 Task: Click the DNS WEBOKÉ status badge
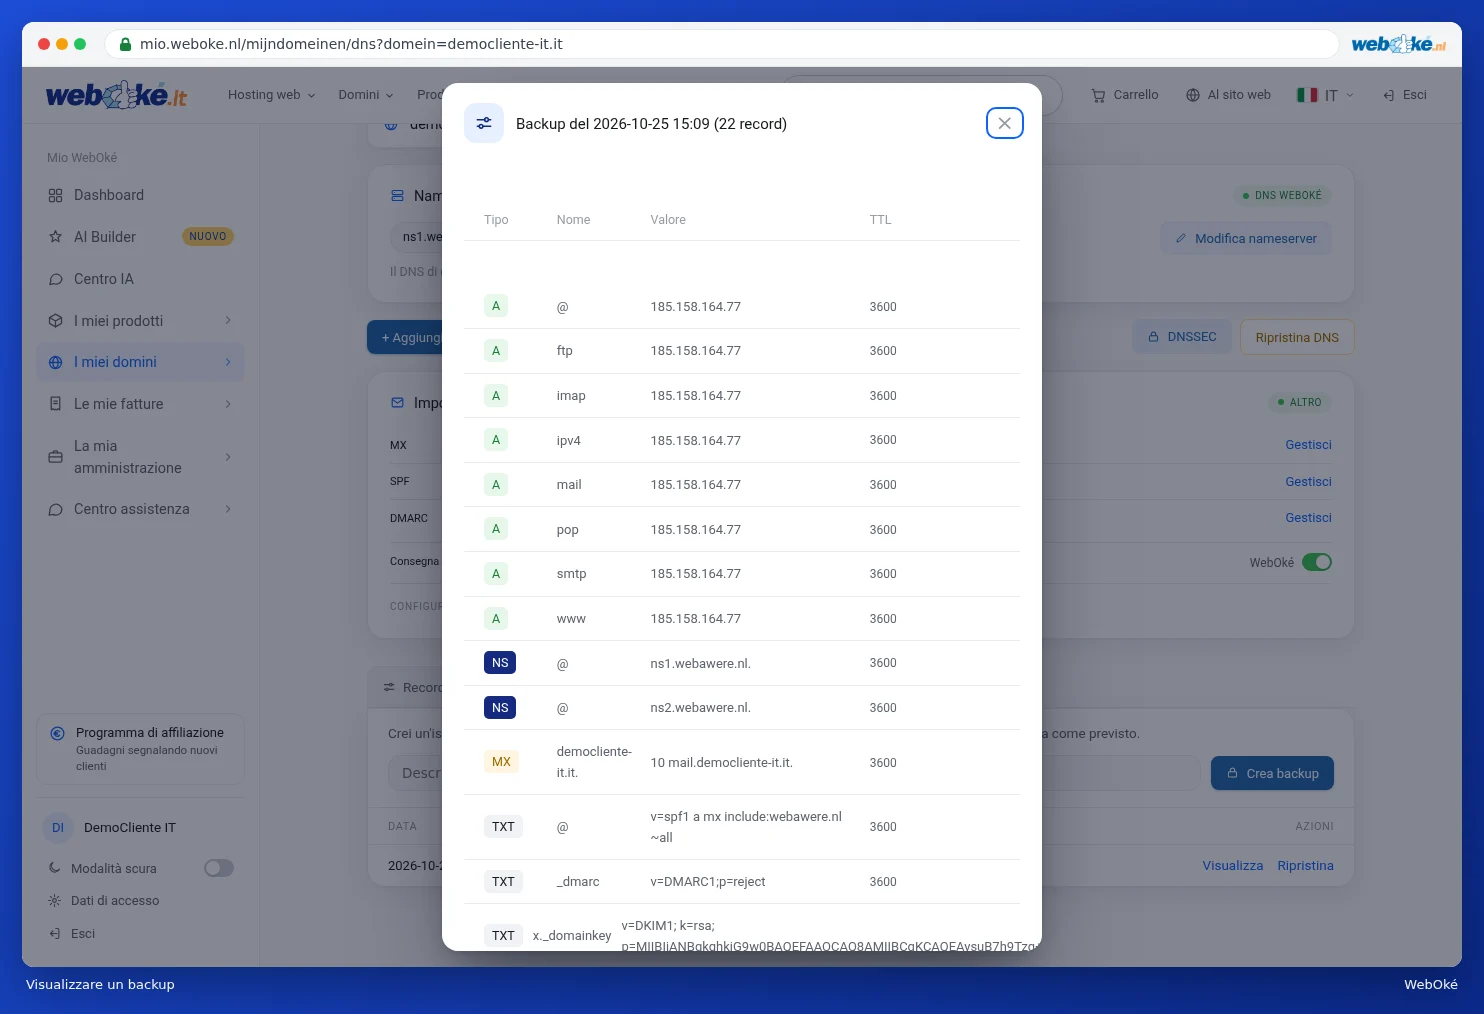pos(1282,195)
